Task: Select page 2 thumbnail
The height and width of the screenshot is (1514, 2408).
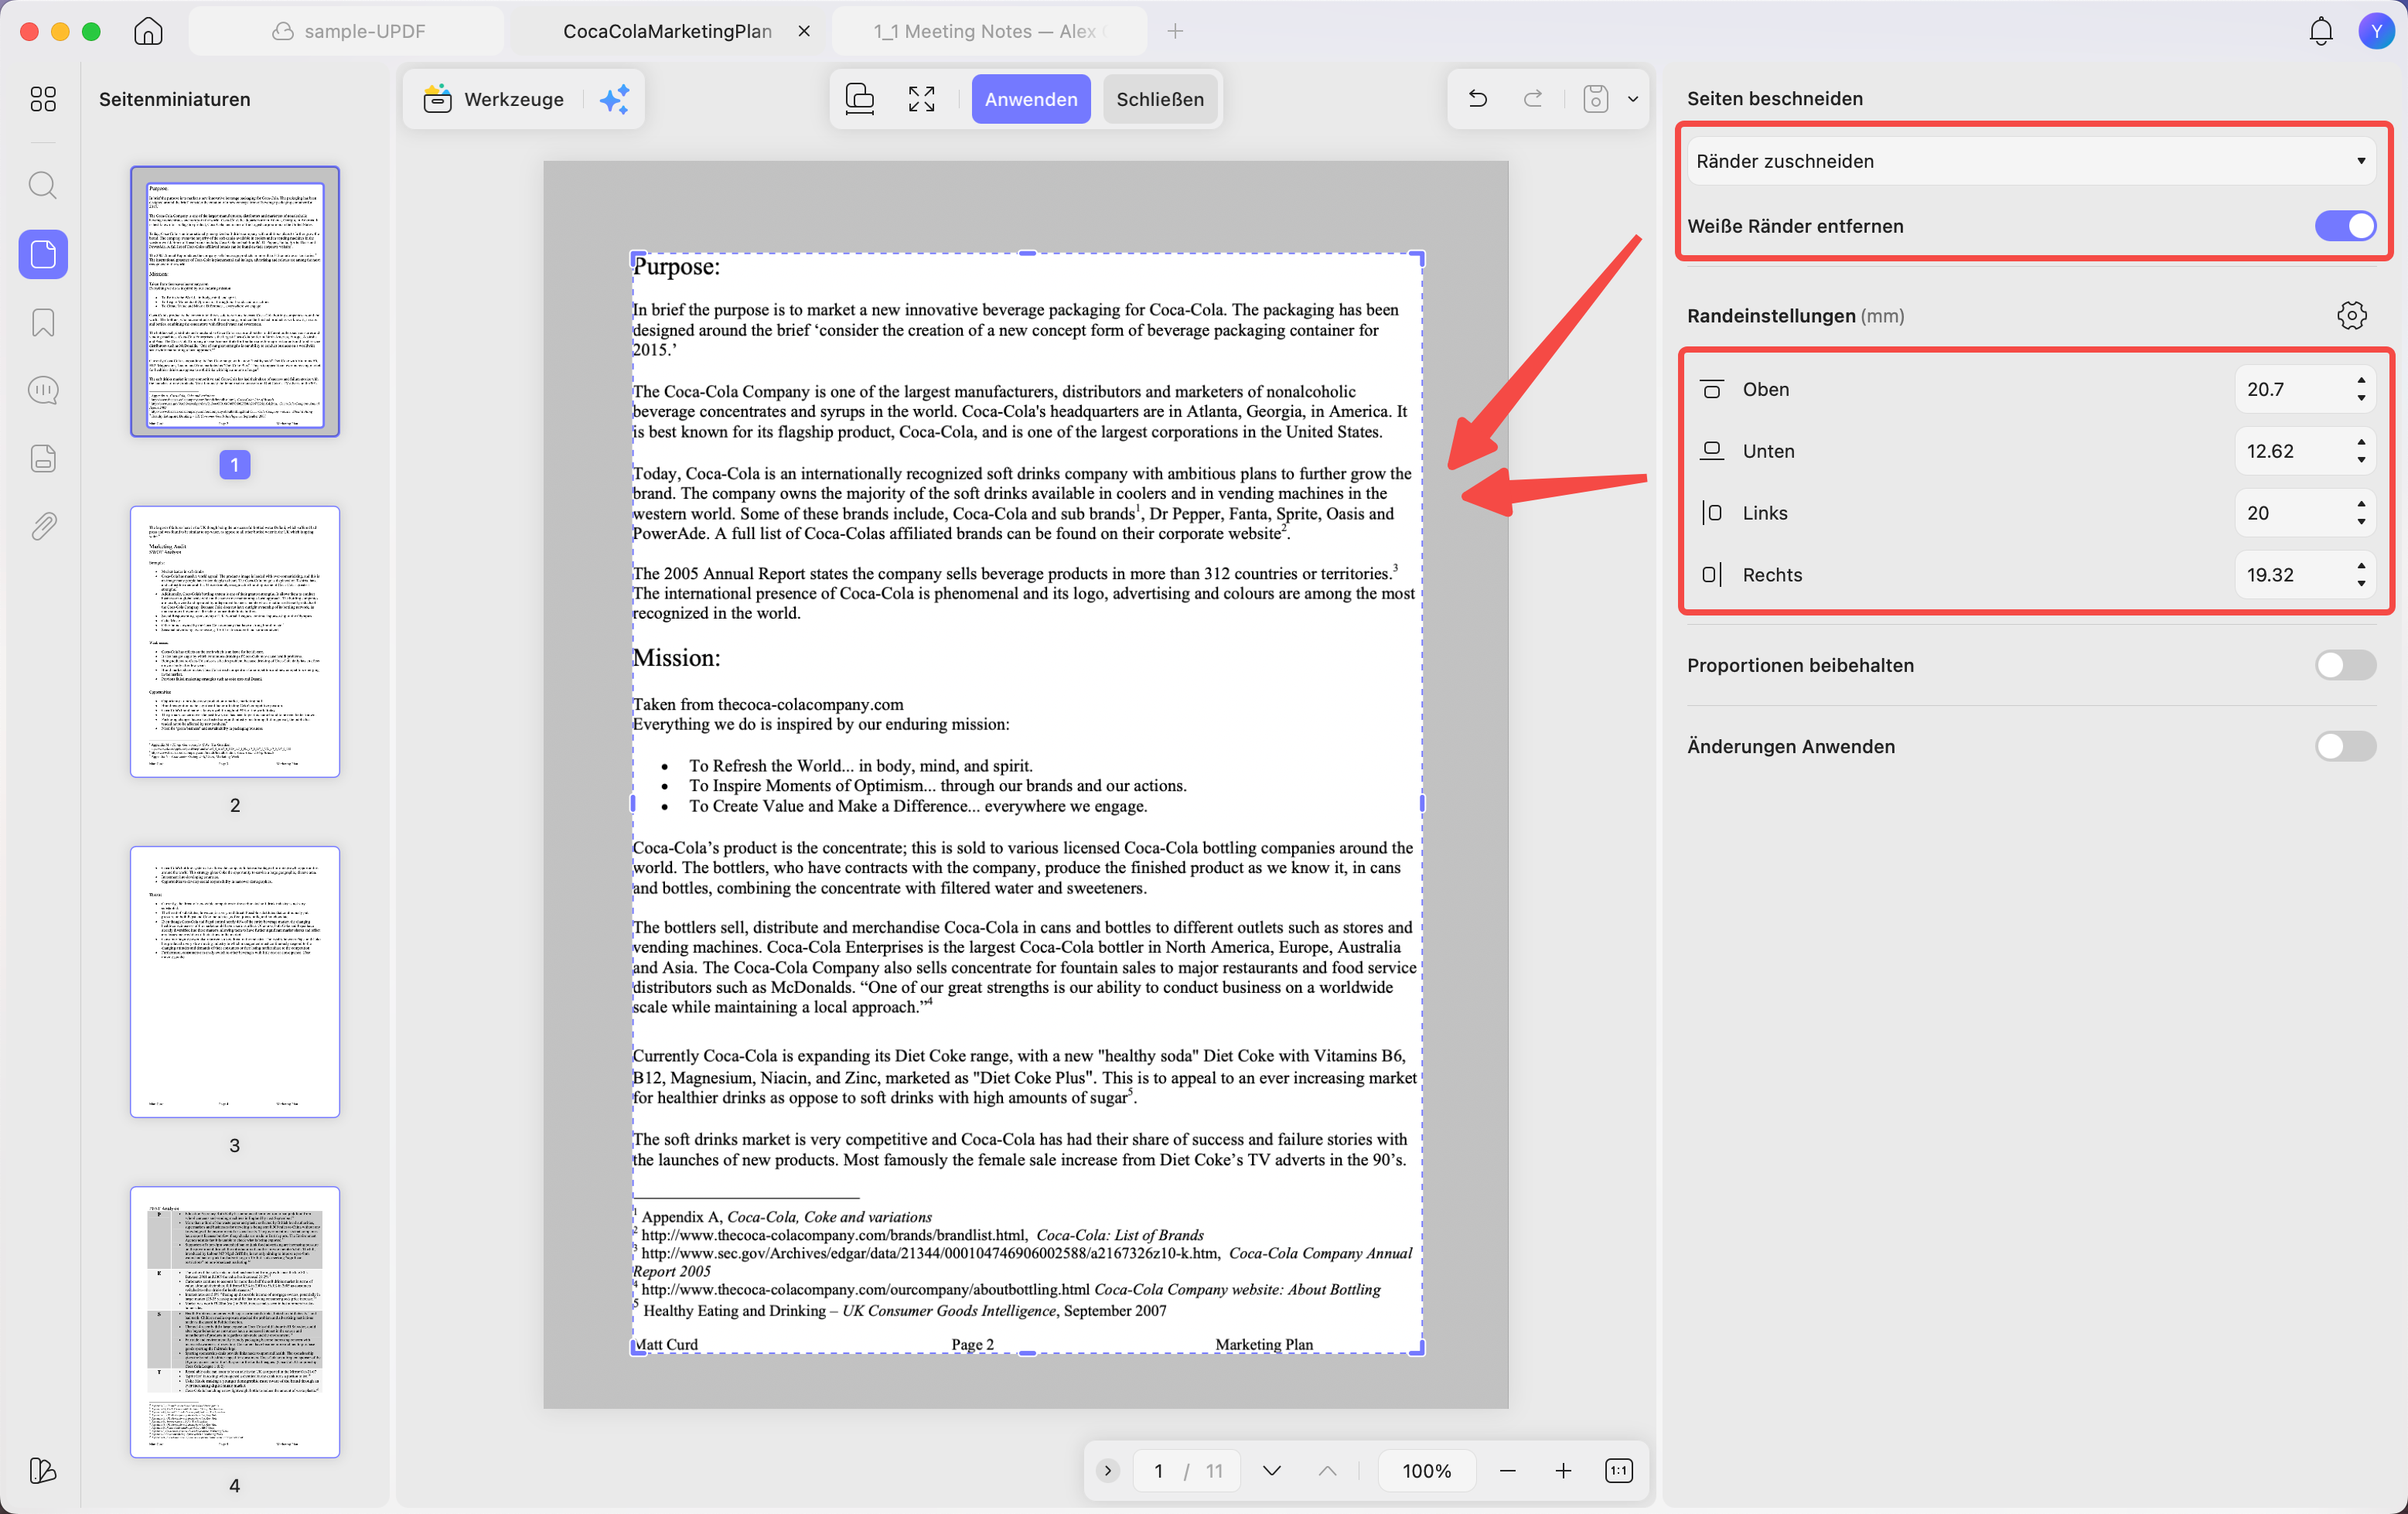Action: pyautogui.click(x=235, y=642)
